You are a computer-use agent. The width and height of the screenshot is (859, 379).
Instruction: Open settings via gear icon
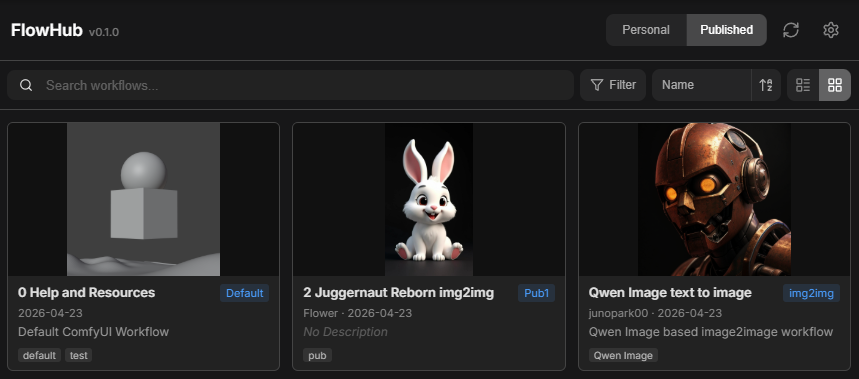click(831, 30)
